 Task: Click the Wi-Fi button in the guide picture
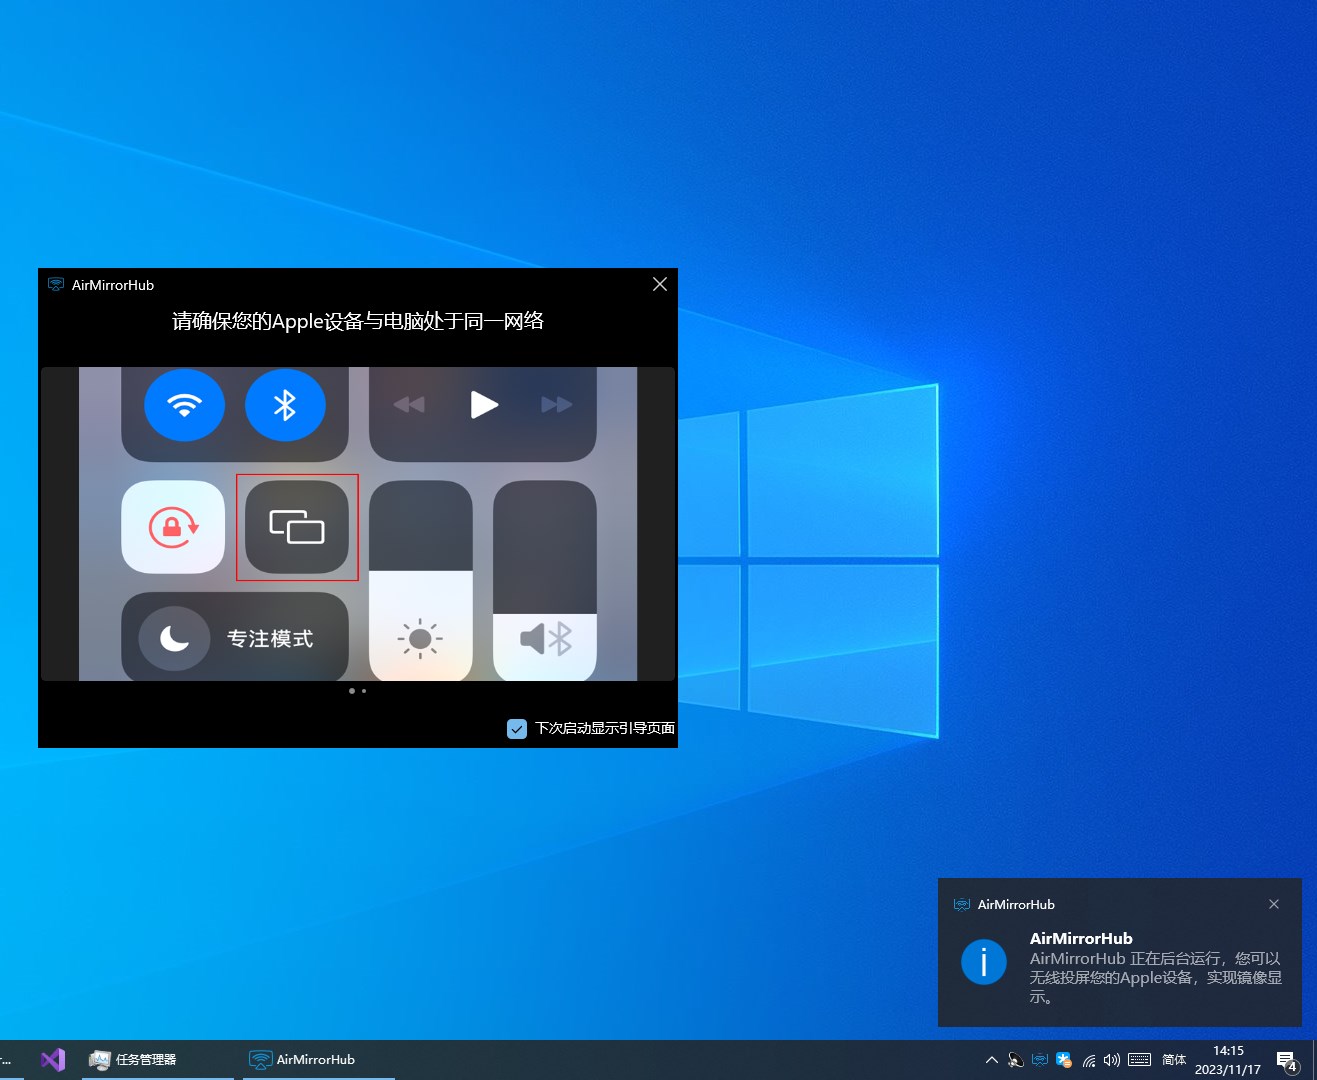[184, 405]
